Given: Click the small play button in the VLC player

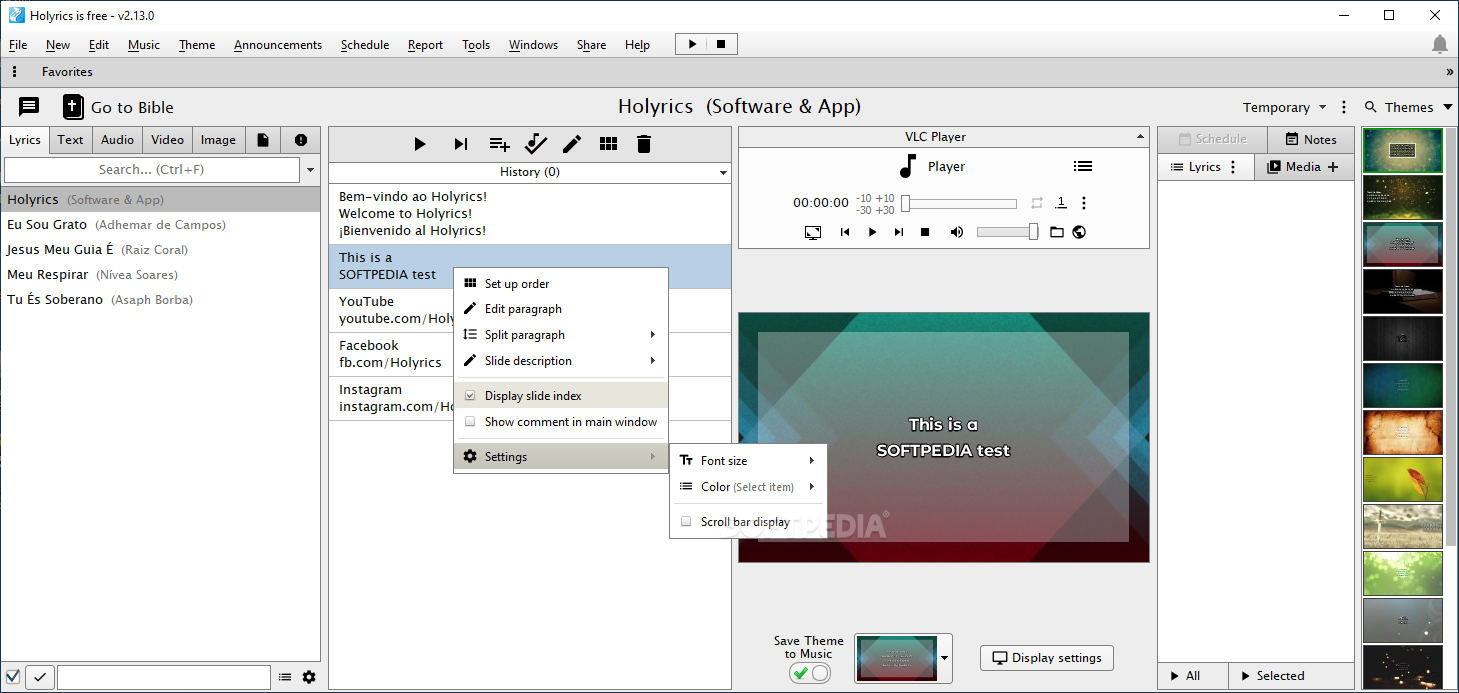Looking at the screenshot, I should tap(872, 232).
